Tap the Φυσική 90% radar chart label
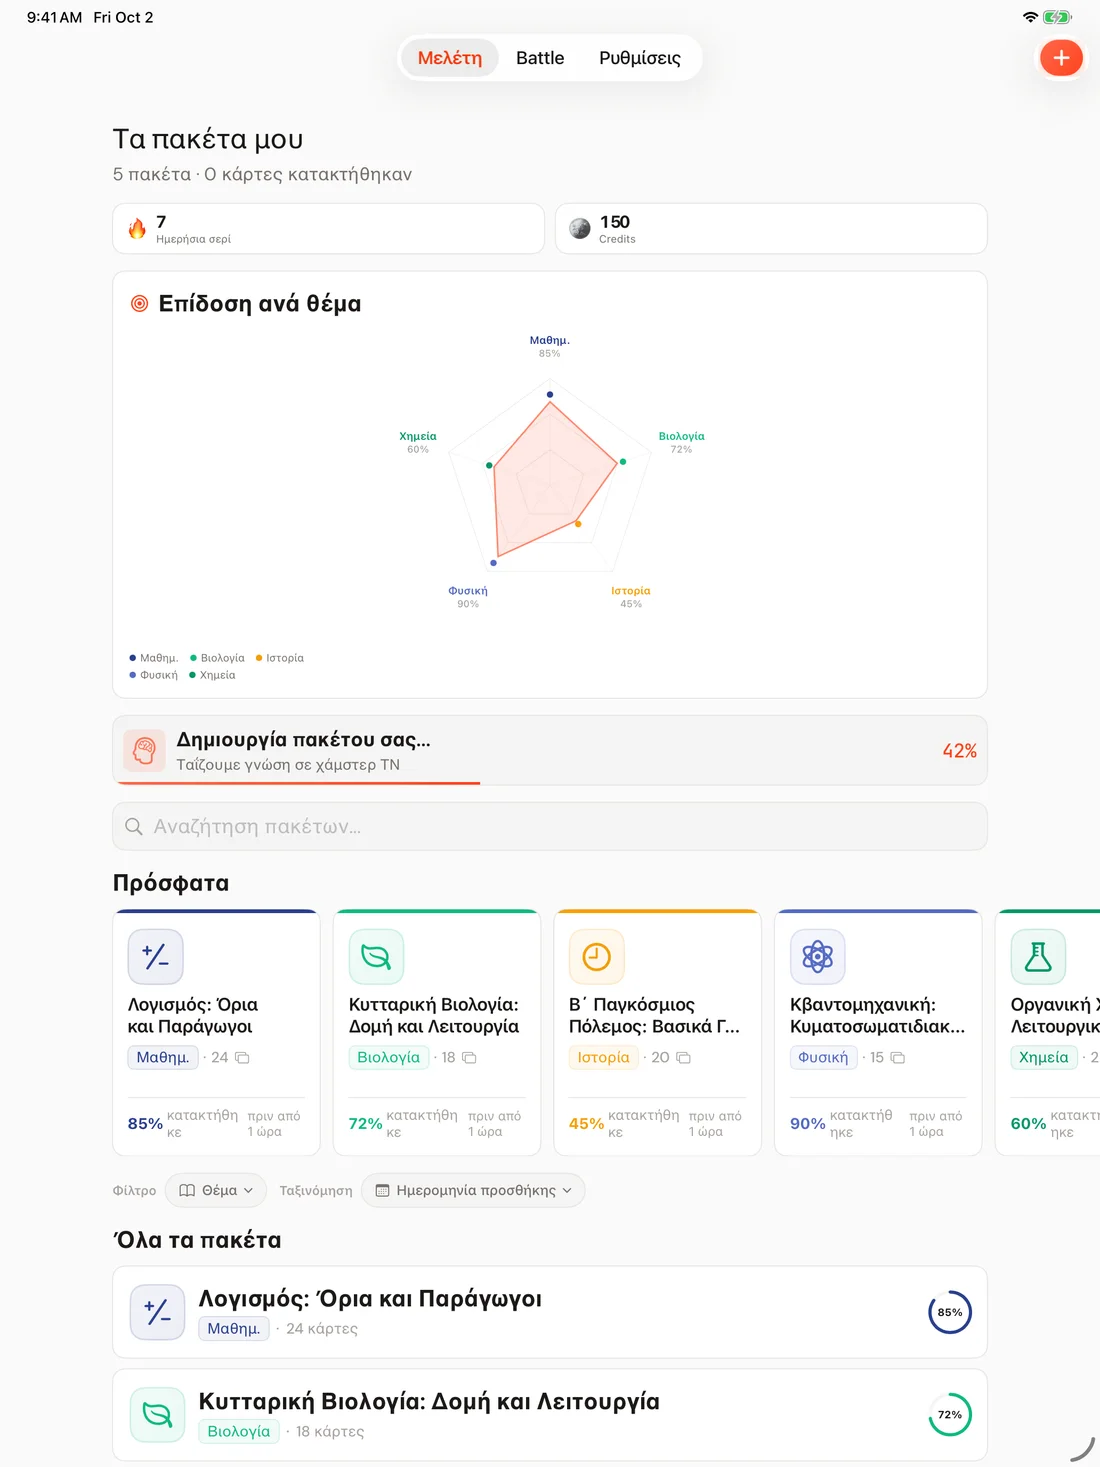This screenshot has width=1100, height=1467. point(468,597)
